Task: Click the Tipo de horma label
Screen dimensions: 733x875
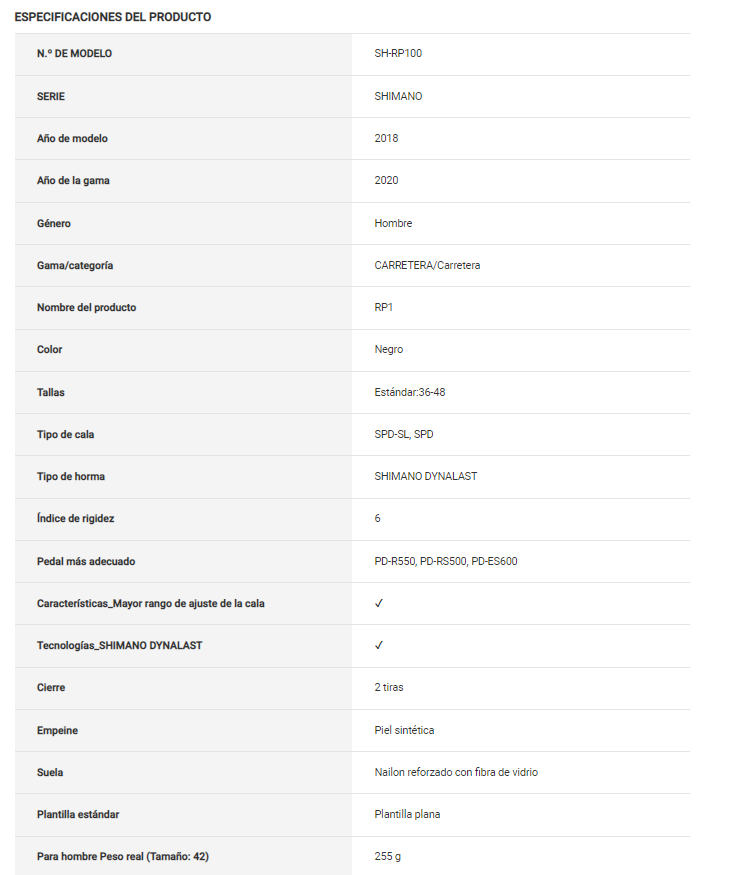Action: click(72, 476)
